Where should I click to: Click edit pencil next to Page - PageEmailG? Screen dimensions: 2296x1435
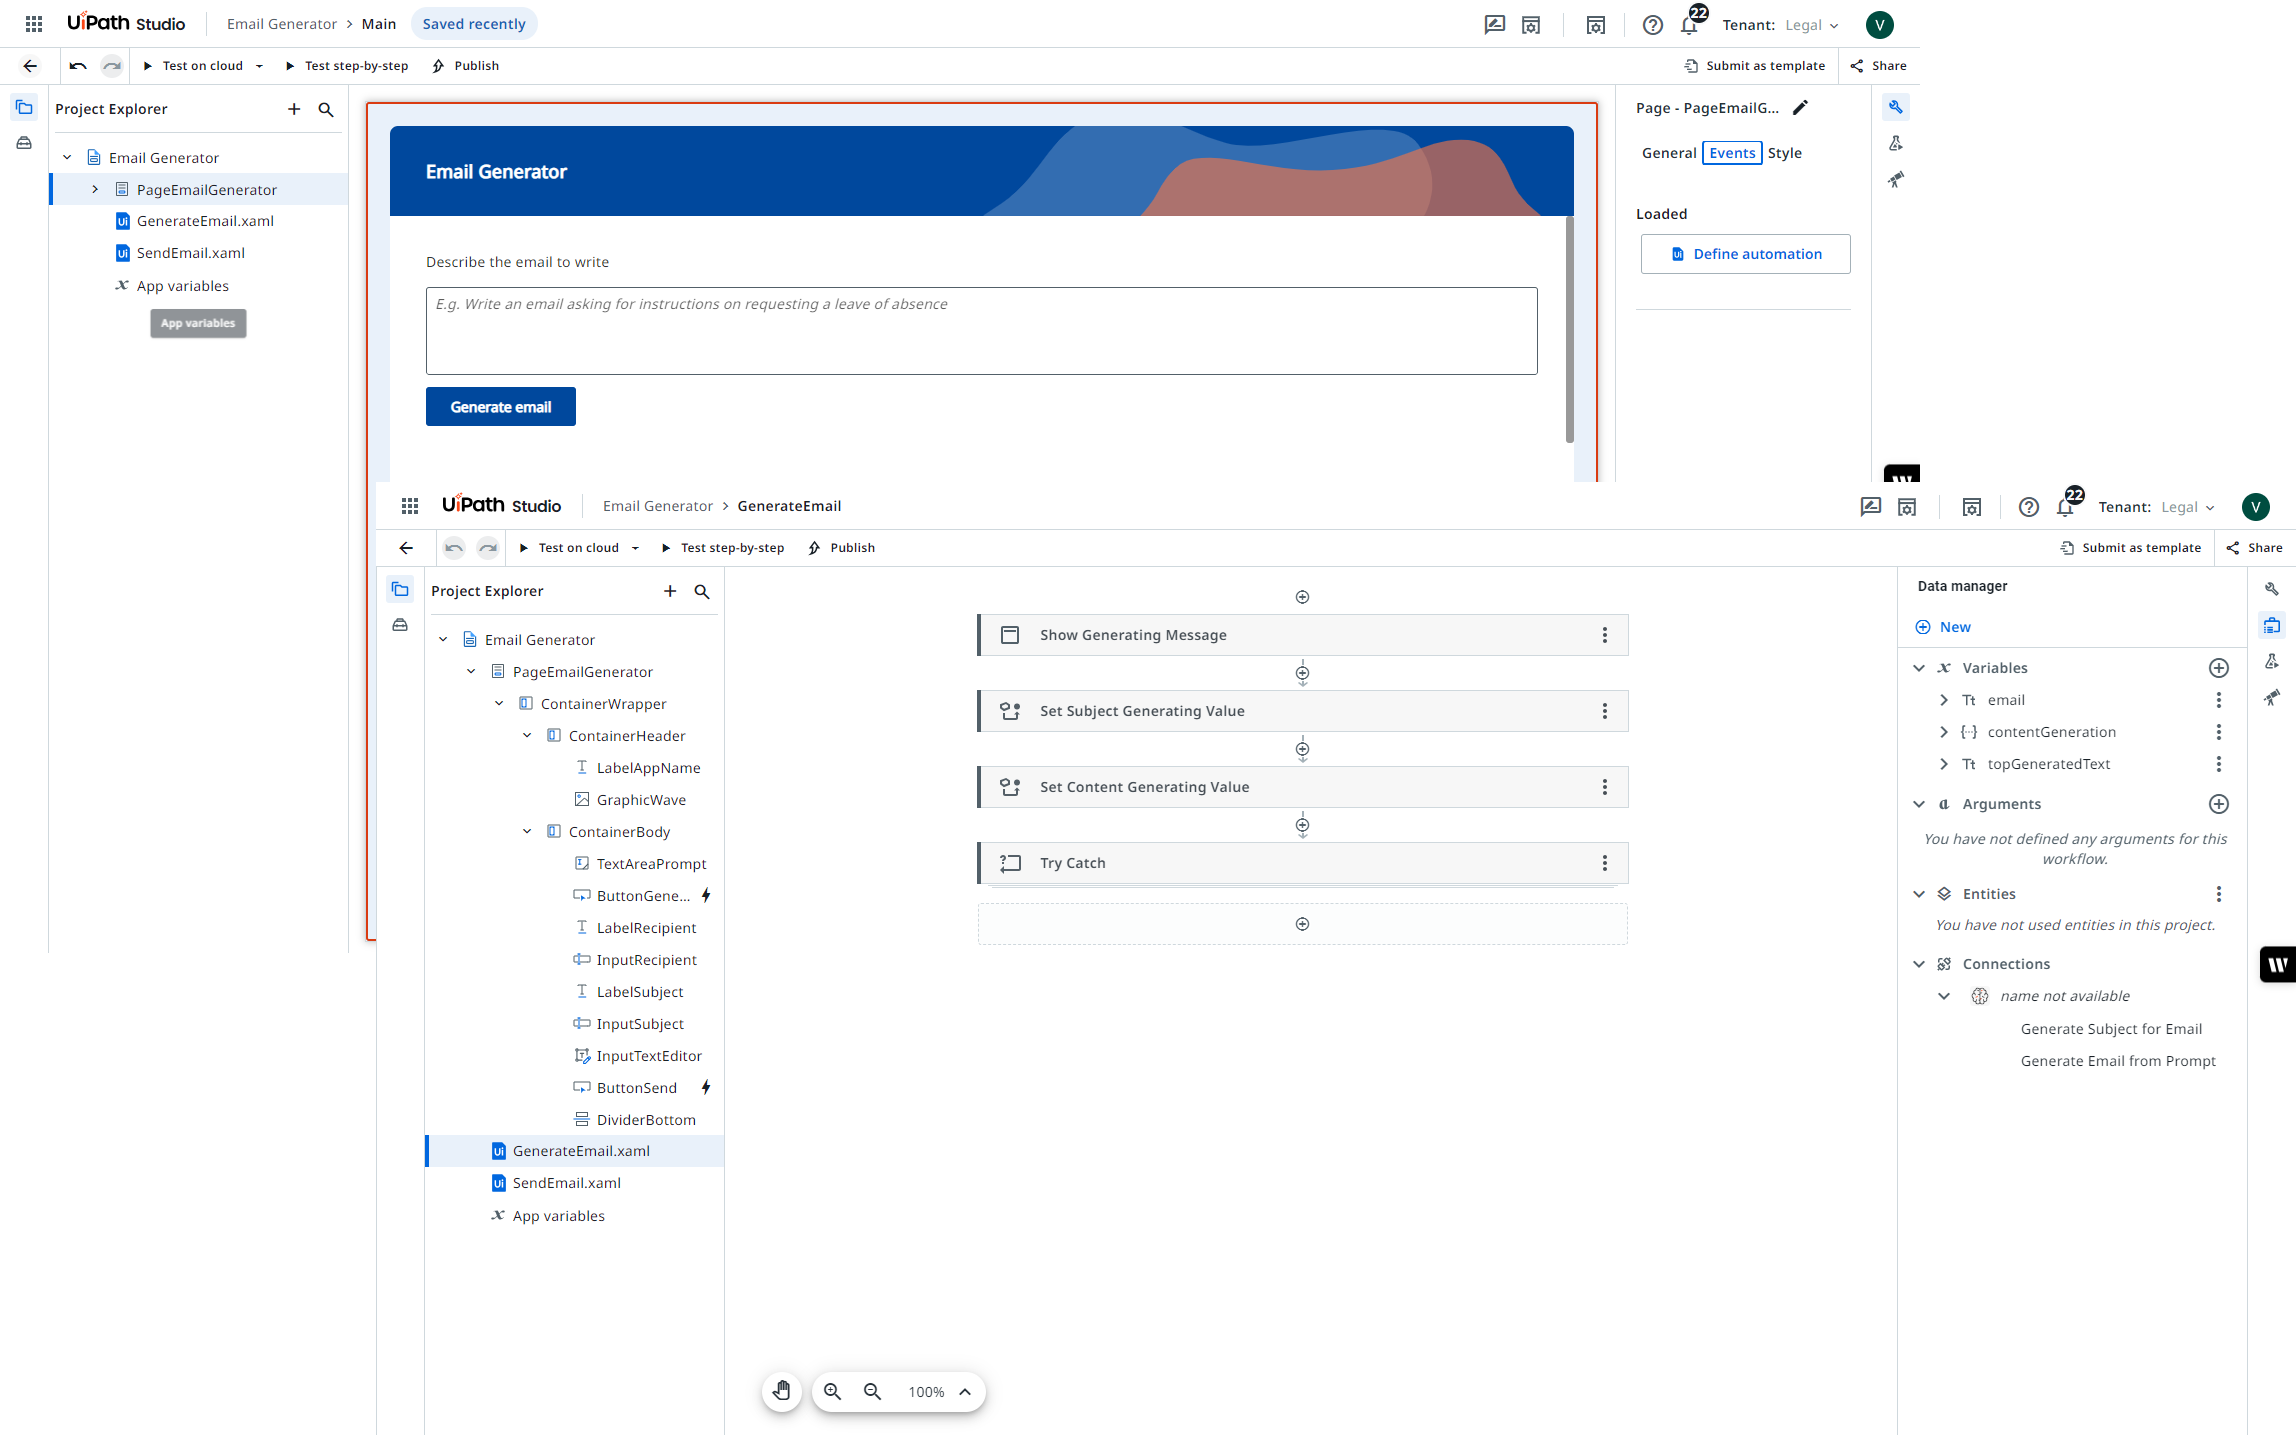1800,108
